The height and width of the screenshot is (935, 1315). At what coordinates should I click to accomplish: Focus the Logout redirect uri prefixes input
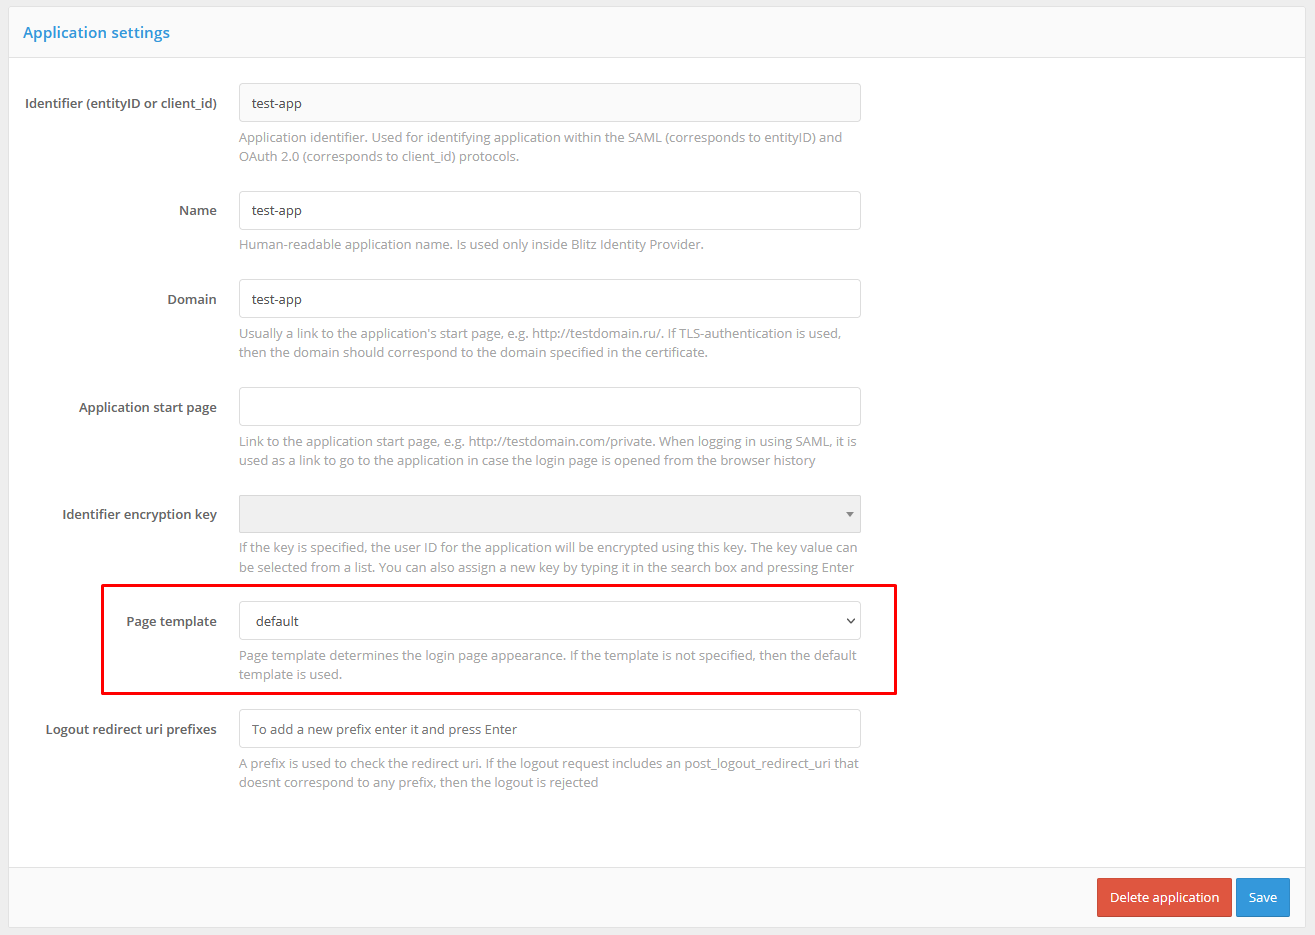click(x=549, y=729)
